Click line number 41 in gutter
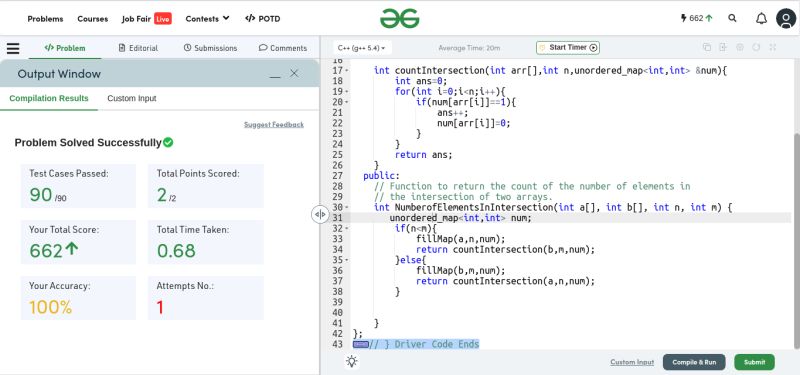Image resolution: width=800 pixels, height=375 pixels. [337, 323]
